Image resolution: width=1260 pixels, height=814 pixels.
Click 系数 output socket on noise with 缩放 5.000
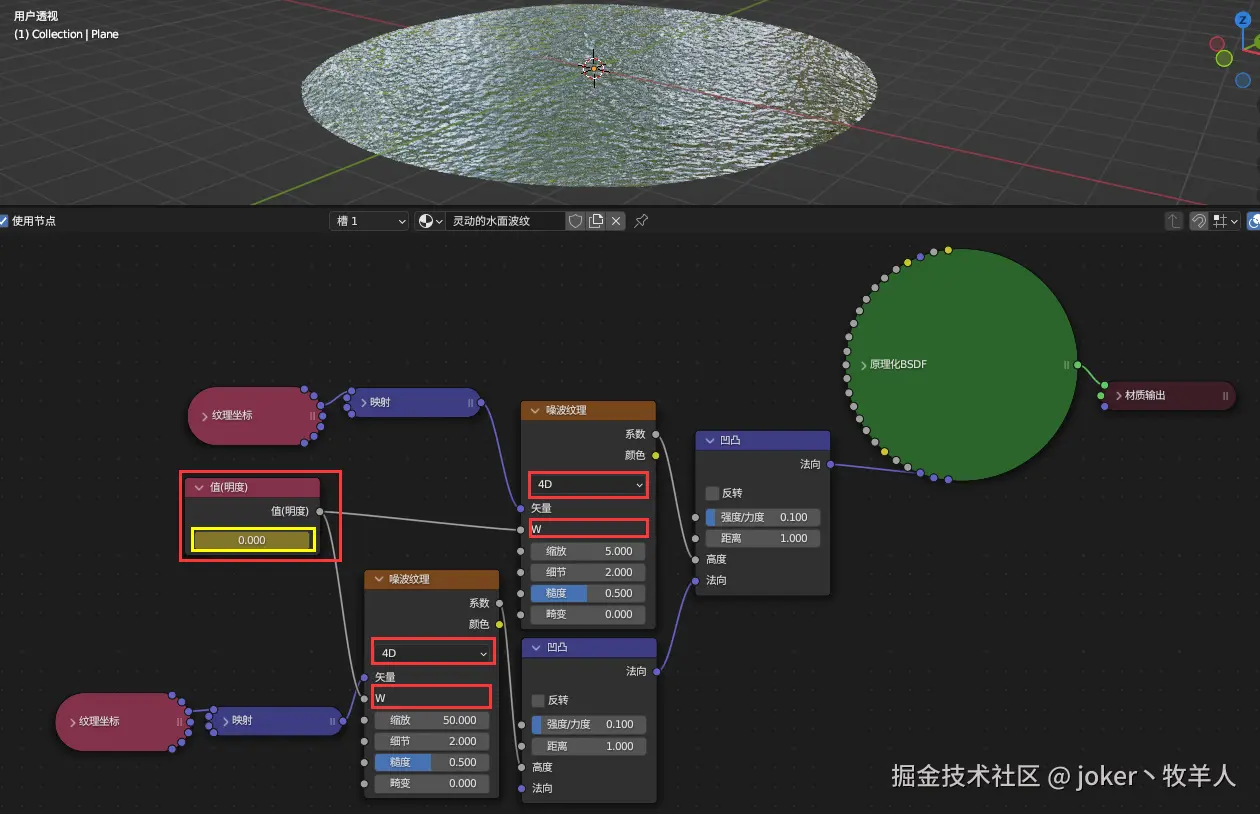(656, 434)
